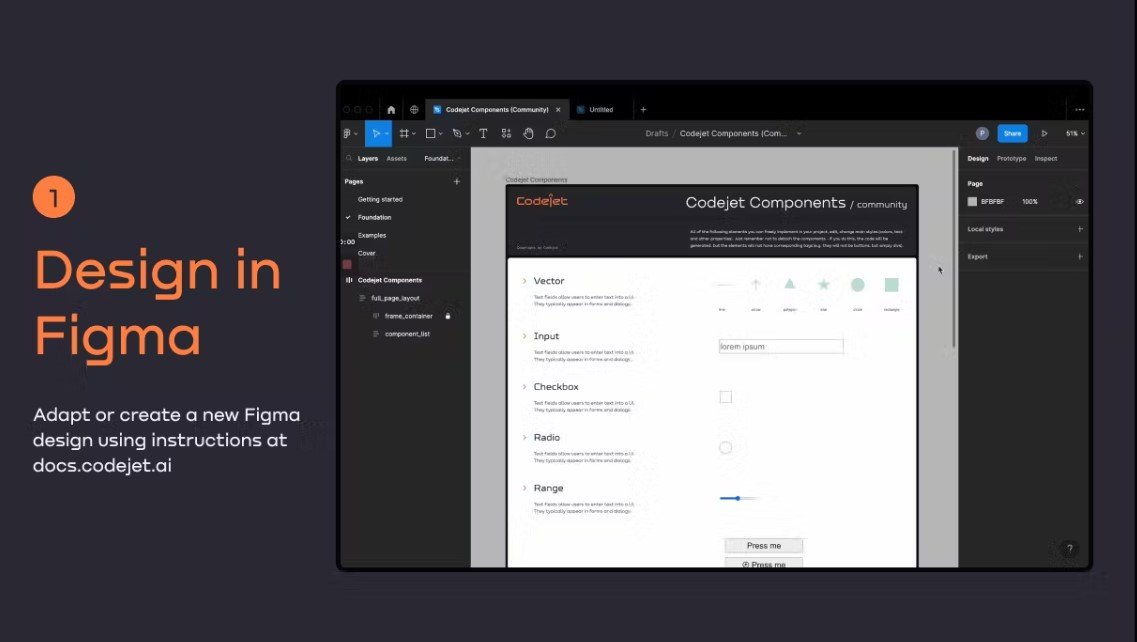Switch to the Untitled tab
Viewport: 1137px width, 642px height.
tap(601, 110)
